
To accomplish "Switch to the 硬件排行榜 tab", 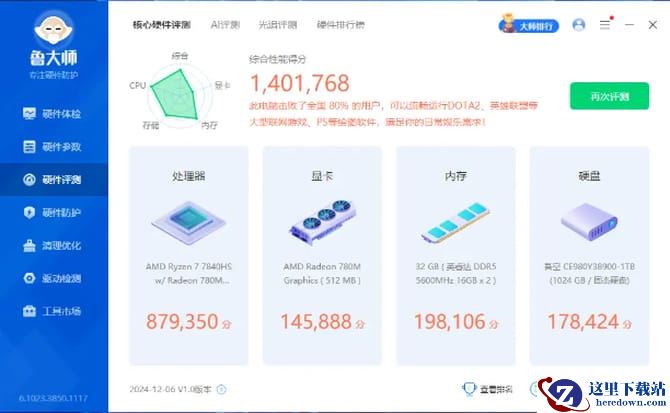I will pyautogui.click(x=341, y=25).
